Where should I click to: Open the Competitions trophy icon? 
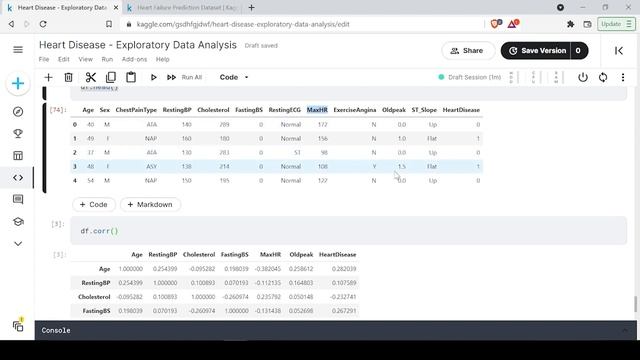(18, 133)
